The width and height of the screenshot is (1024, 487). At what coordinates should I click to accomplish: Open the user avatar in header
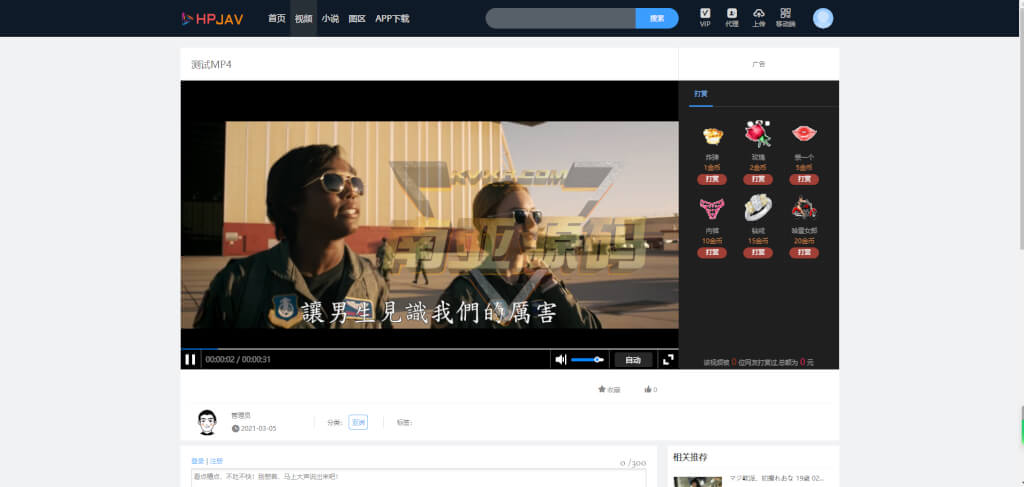point(823,18)
